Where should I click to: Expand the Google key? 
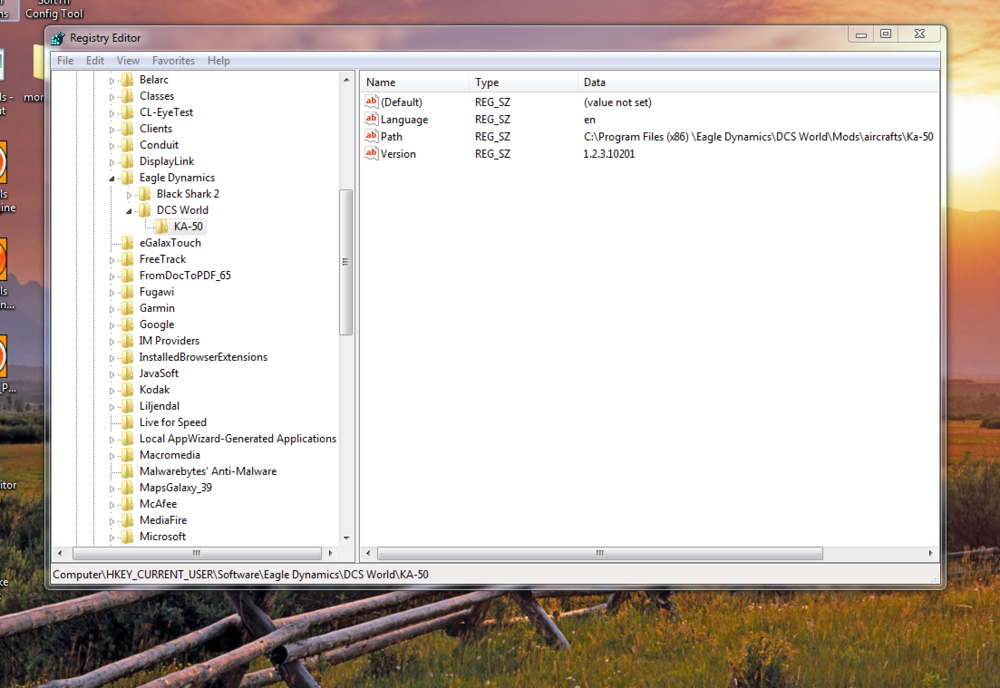[x=112, y=325]
